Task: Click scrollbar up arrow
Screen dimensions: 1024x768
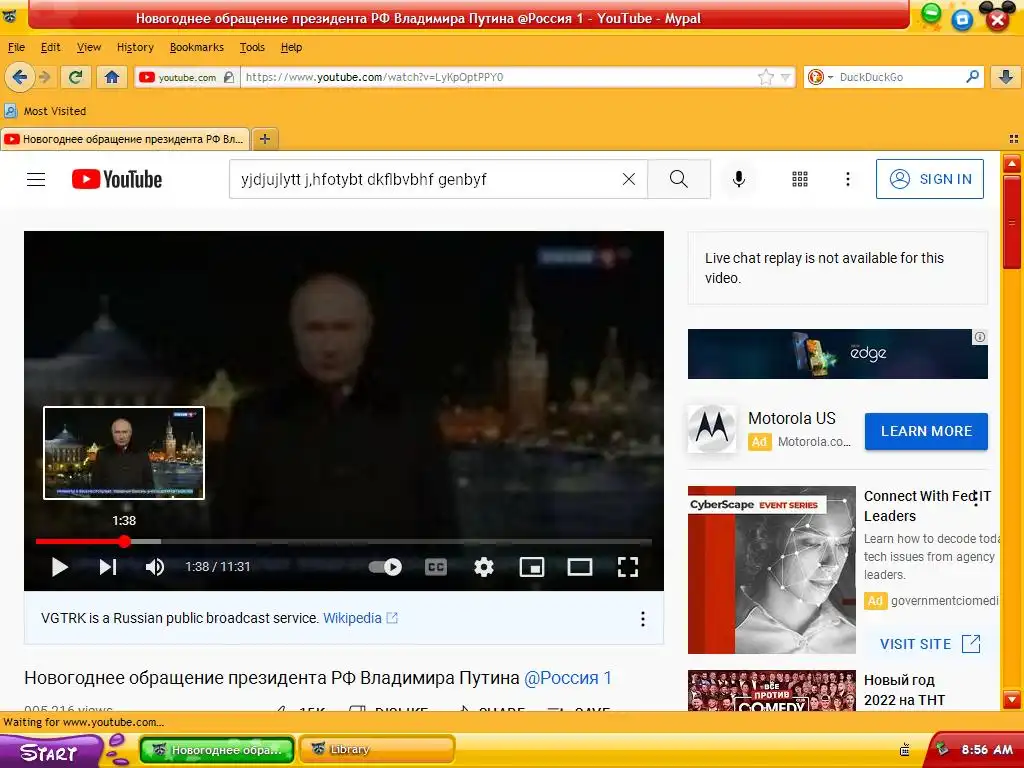Action: [x=1012, y=164]
